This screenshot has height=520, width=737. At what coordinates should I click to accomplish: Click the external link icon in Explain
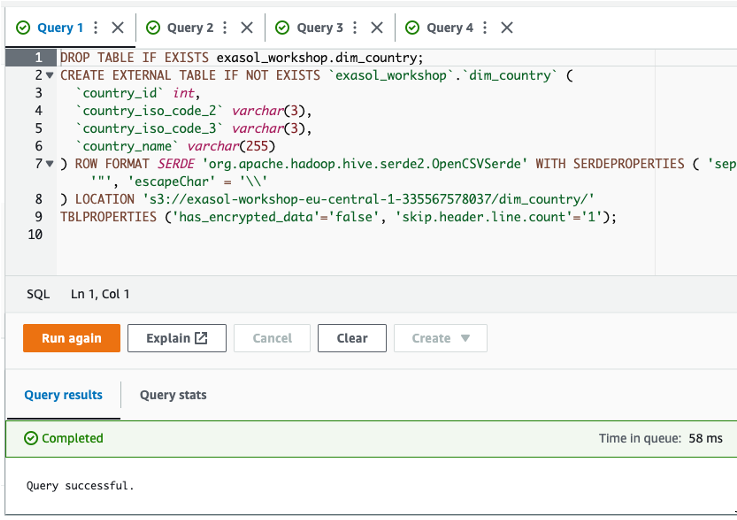pos(201,338)
